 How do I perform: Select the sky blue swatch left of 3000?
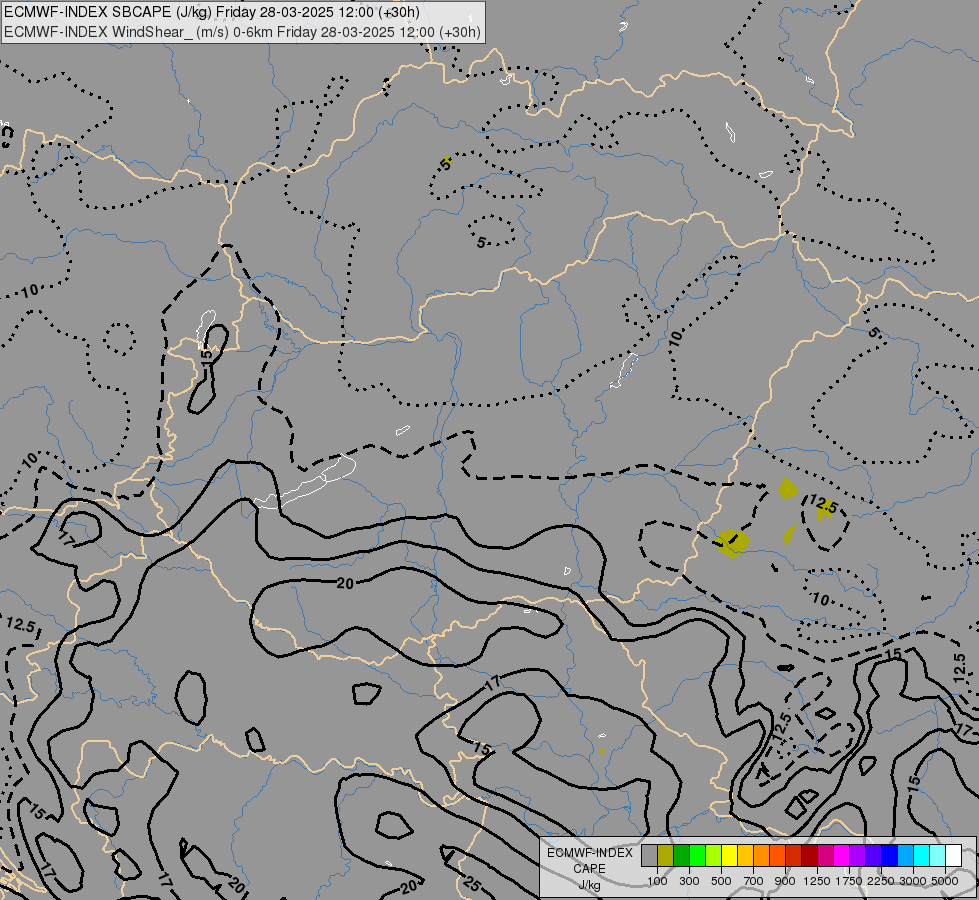coord(906,856)
